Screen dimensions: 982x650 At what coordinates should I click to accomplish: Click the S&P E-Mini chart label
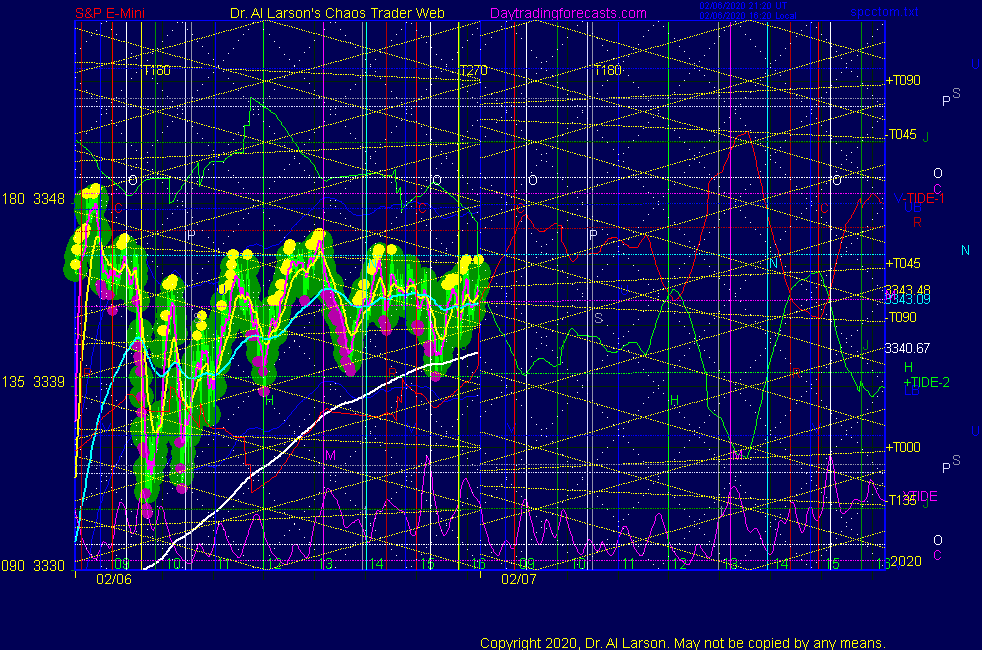coord(110,13)
